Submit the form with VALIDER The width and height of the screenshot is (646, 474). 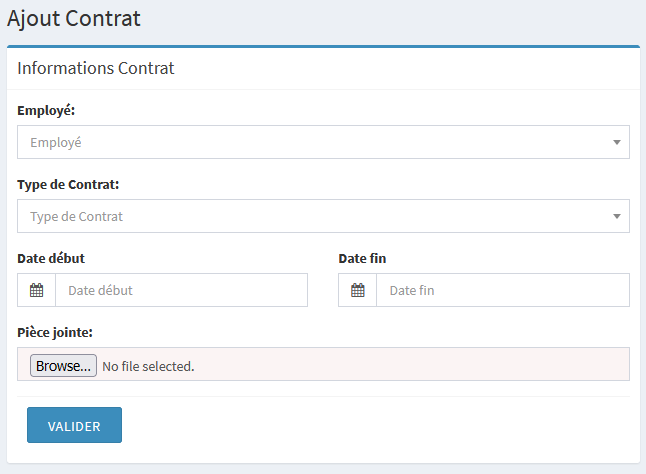click(x=74, y=425)
